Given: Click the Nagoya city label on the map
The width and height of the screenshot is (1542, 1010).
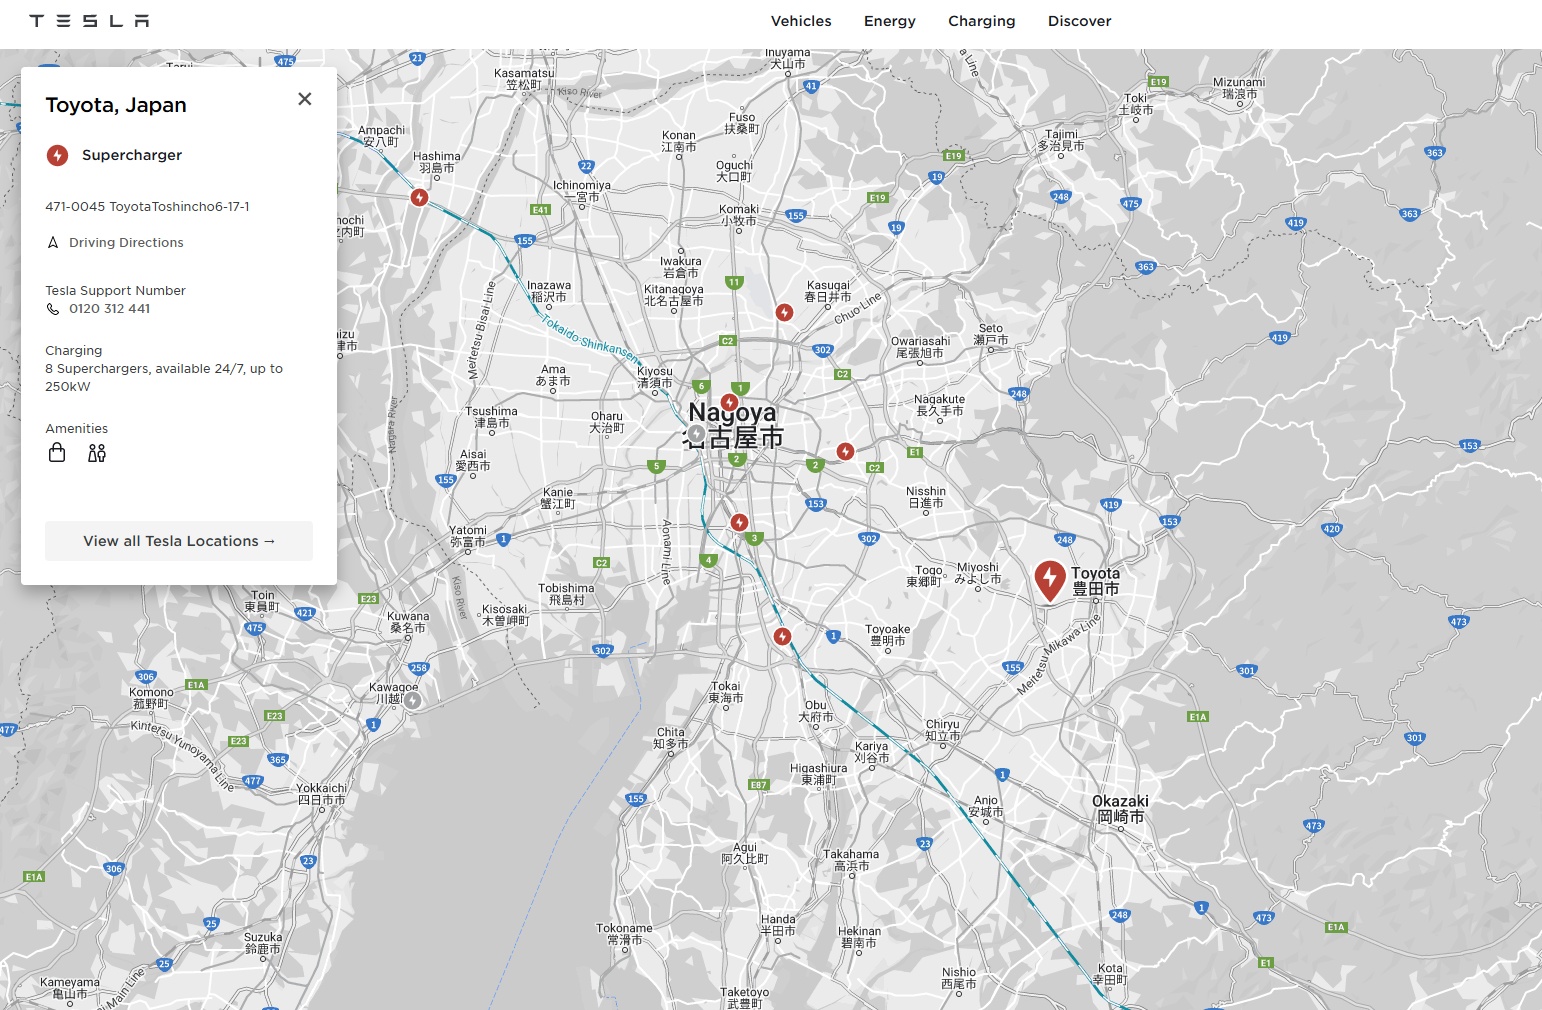Looking at the screenshot, I should (733, 425).
